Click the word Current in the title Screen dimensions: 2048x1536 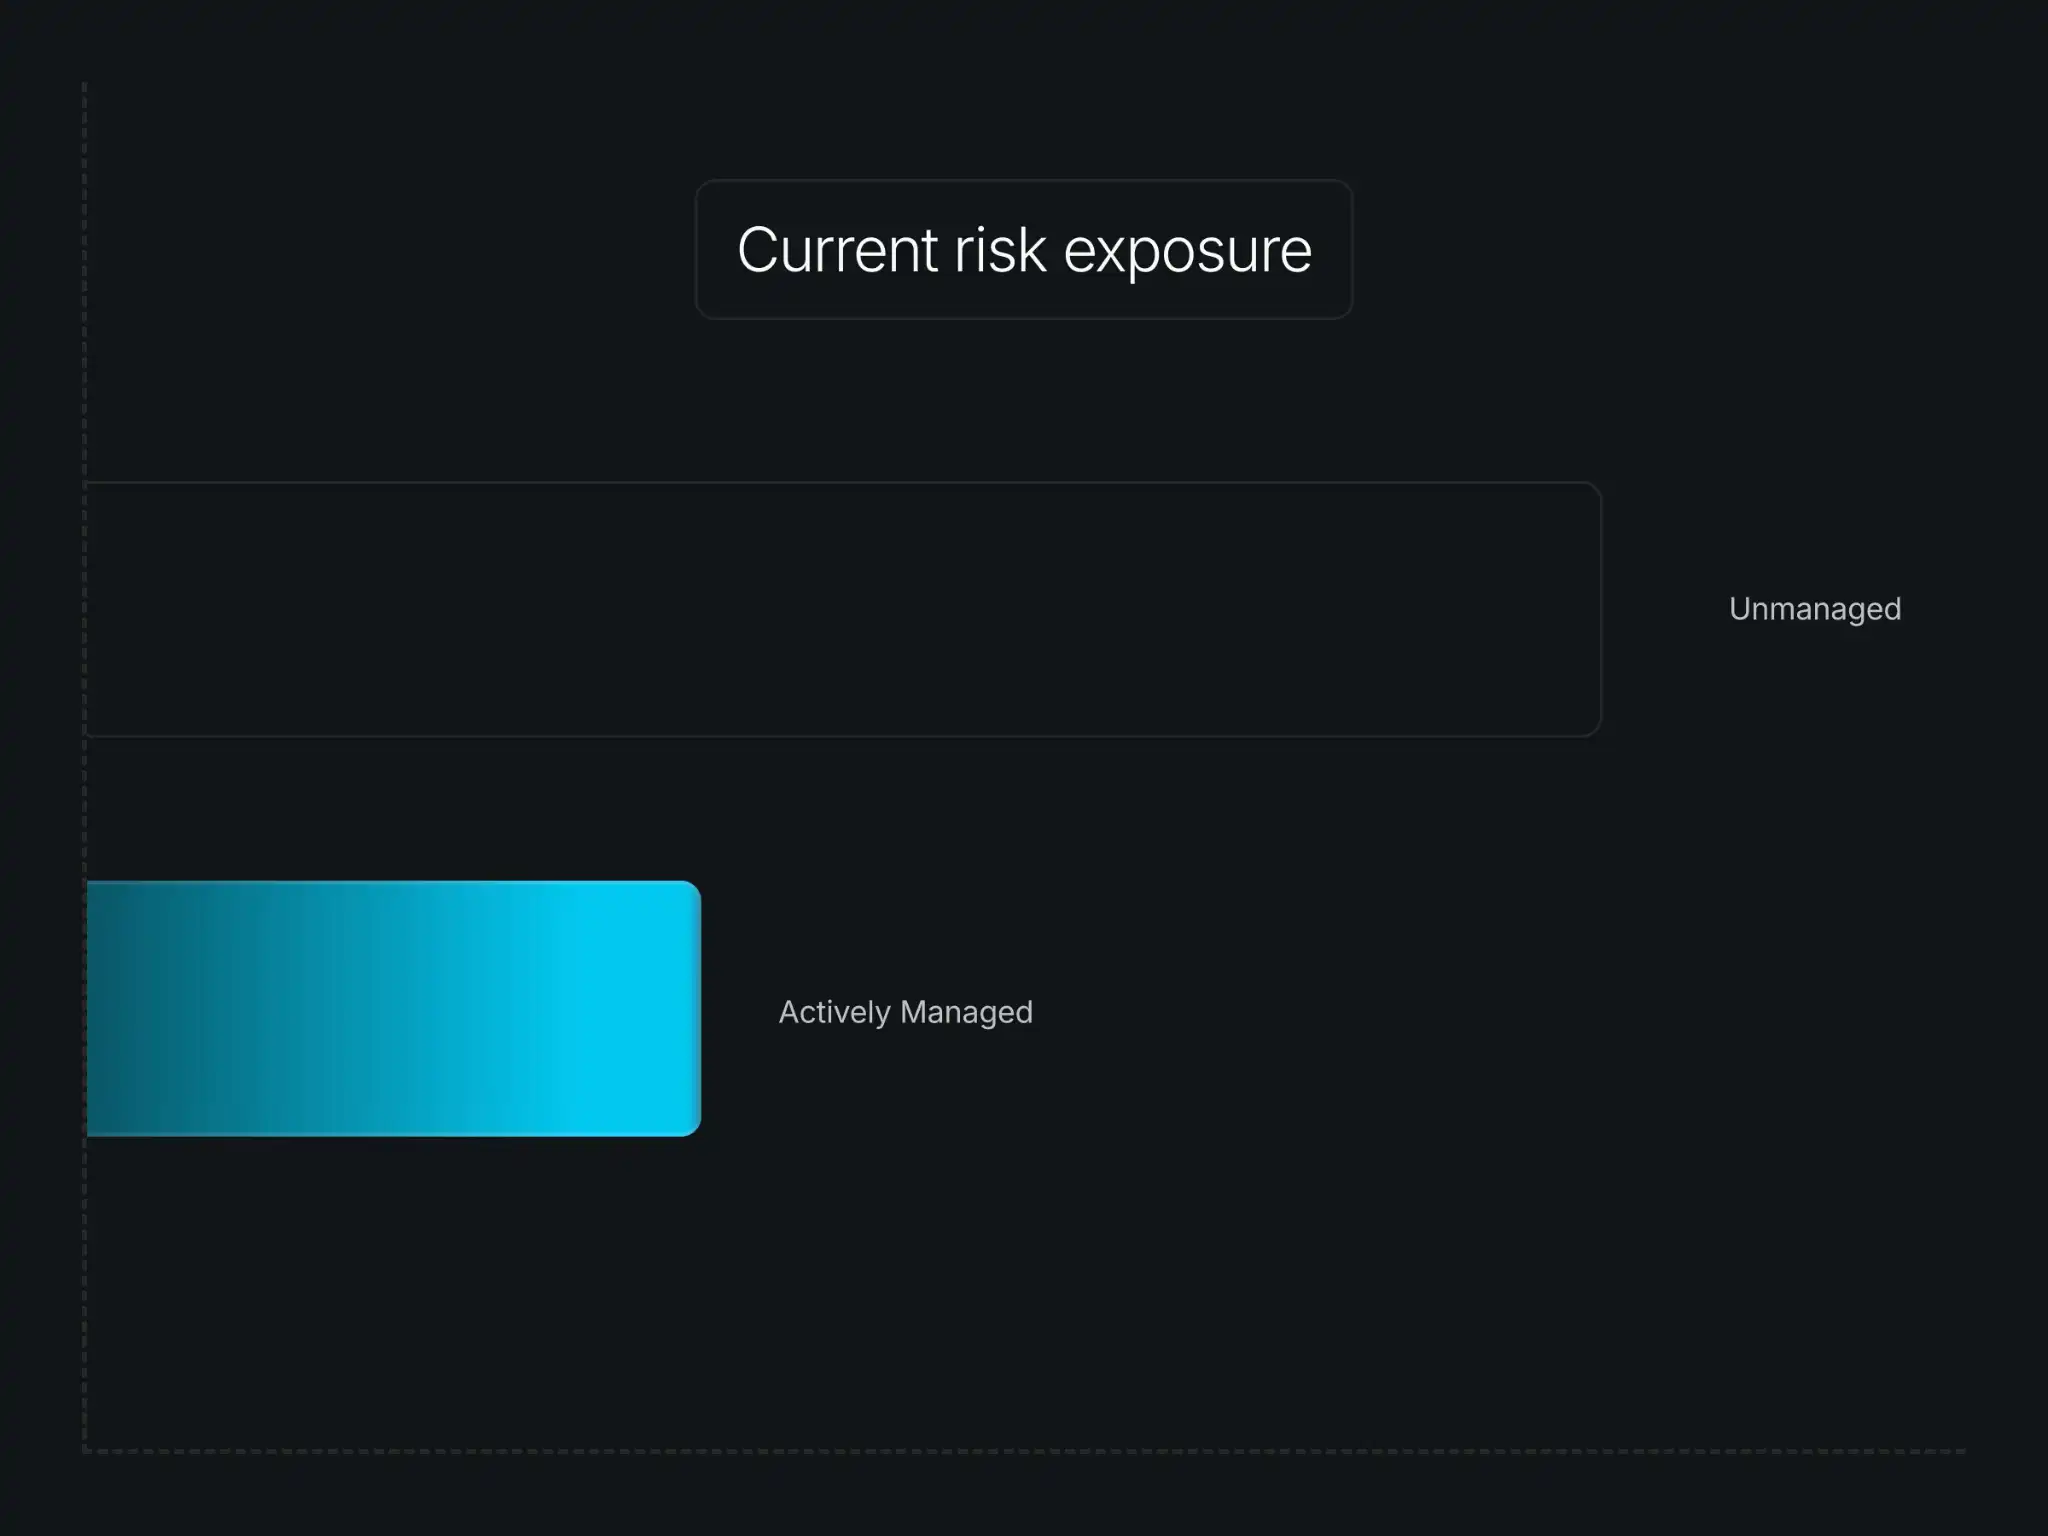point(837,249)
